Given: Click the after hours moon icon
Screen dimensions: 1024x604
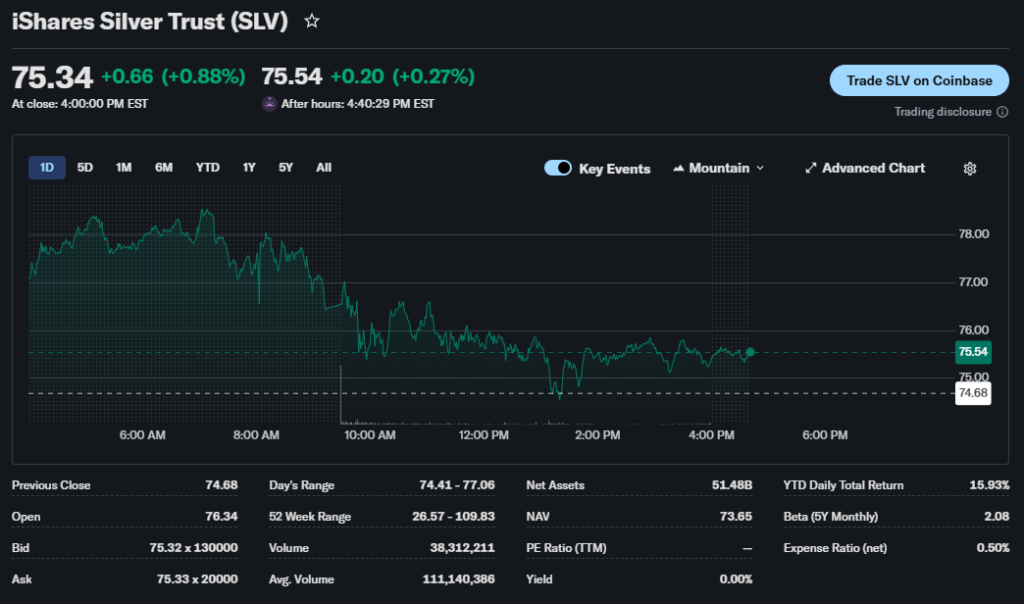Looking at the screenshot, I should pyautogui.click(x=269, y=103).
